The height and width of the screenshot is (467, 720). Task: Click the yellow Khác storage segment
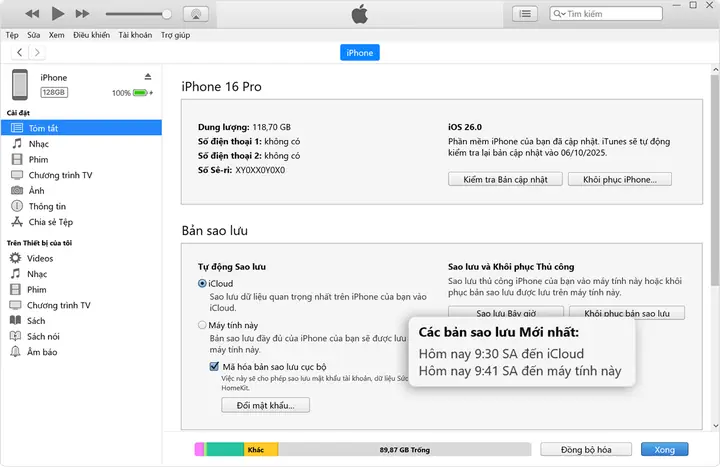(x=261, y=450)
